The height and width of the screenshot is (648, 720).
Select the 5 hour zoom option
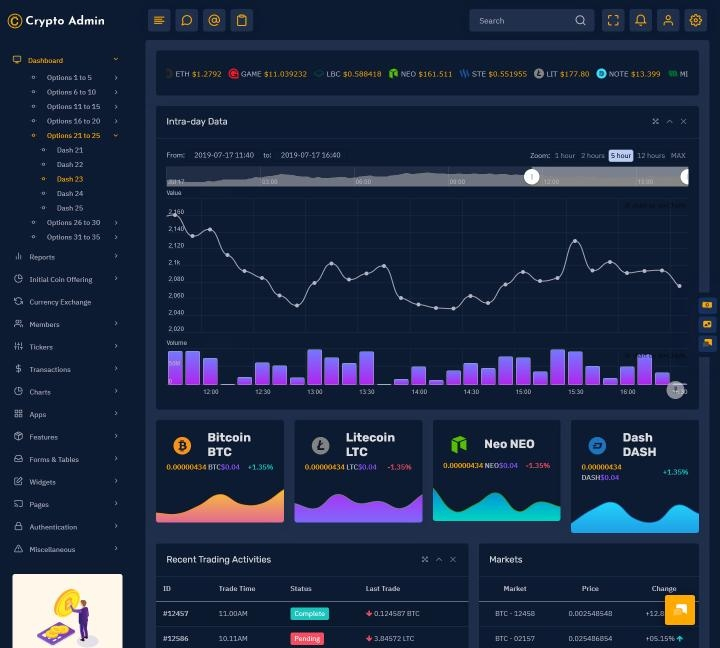[x=621, y=156]
